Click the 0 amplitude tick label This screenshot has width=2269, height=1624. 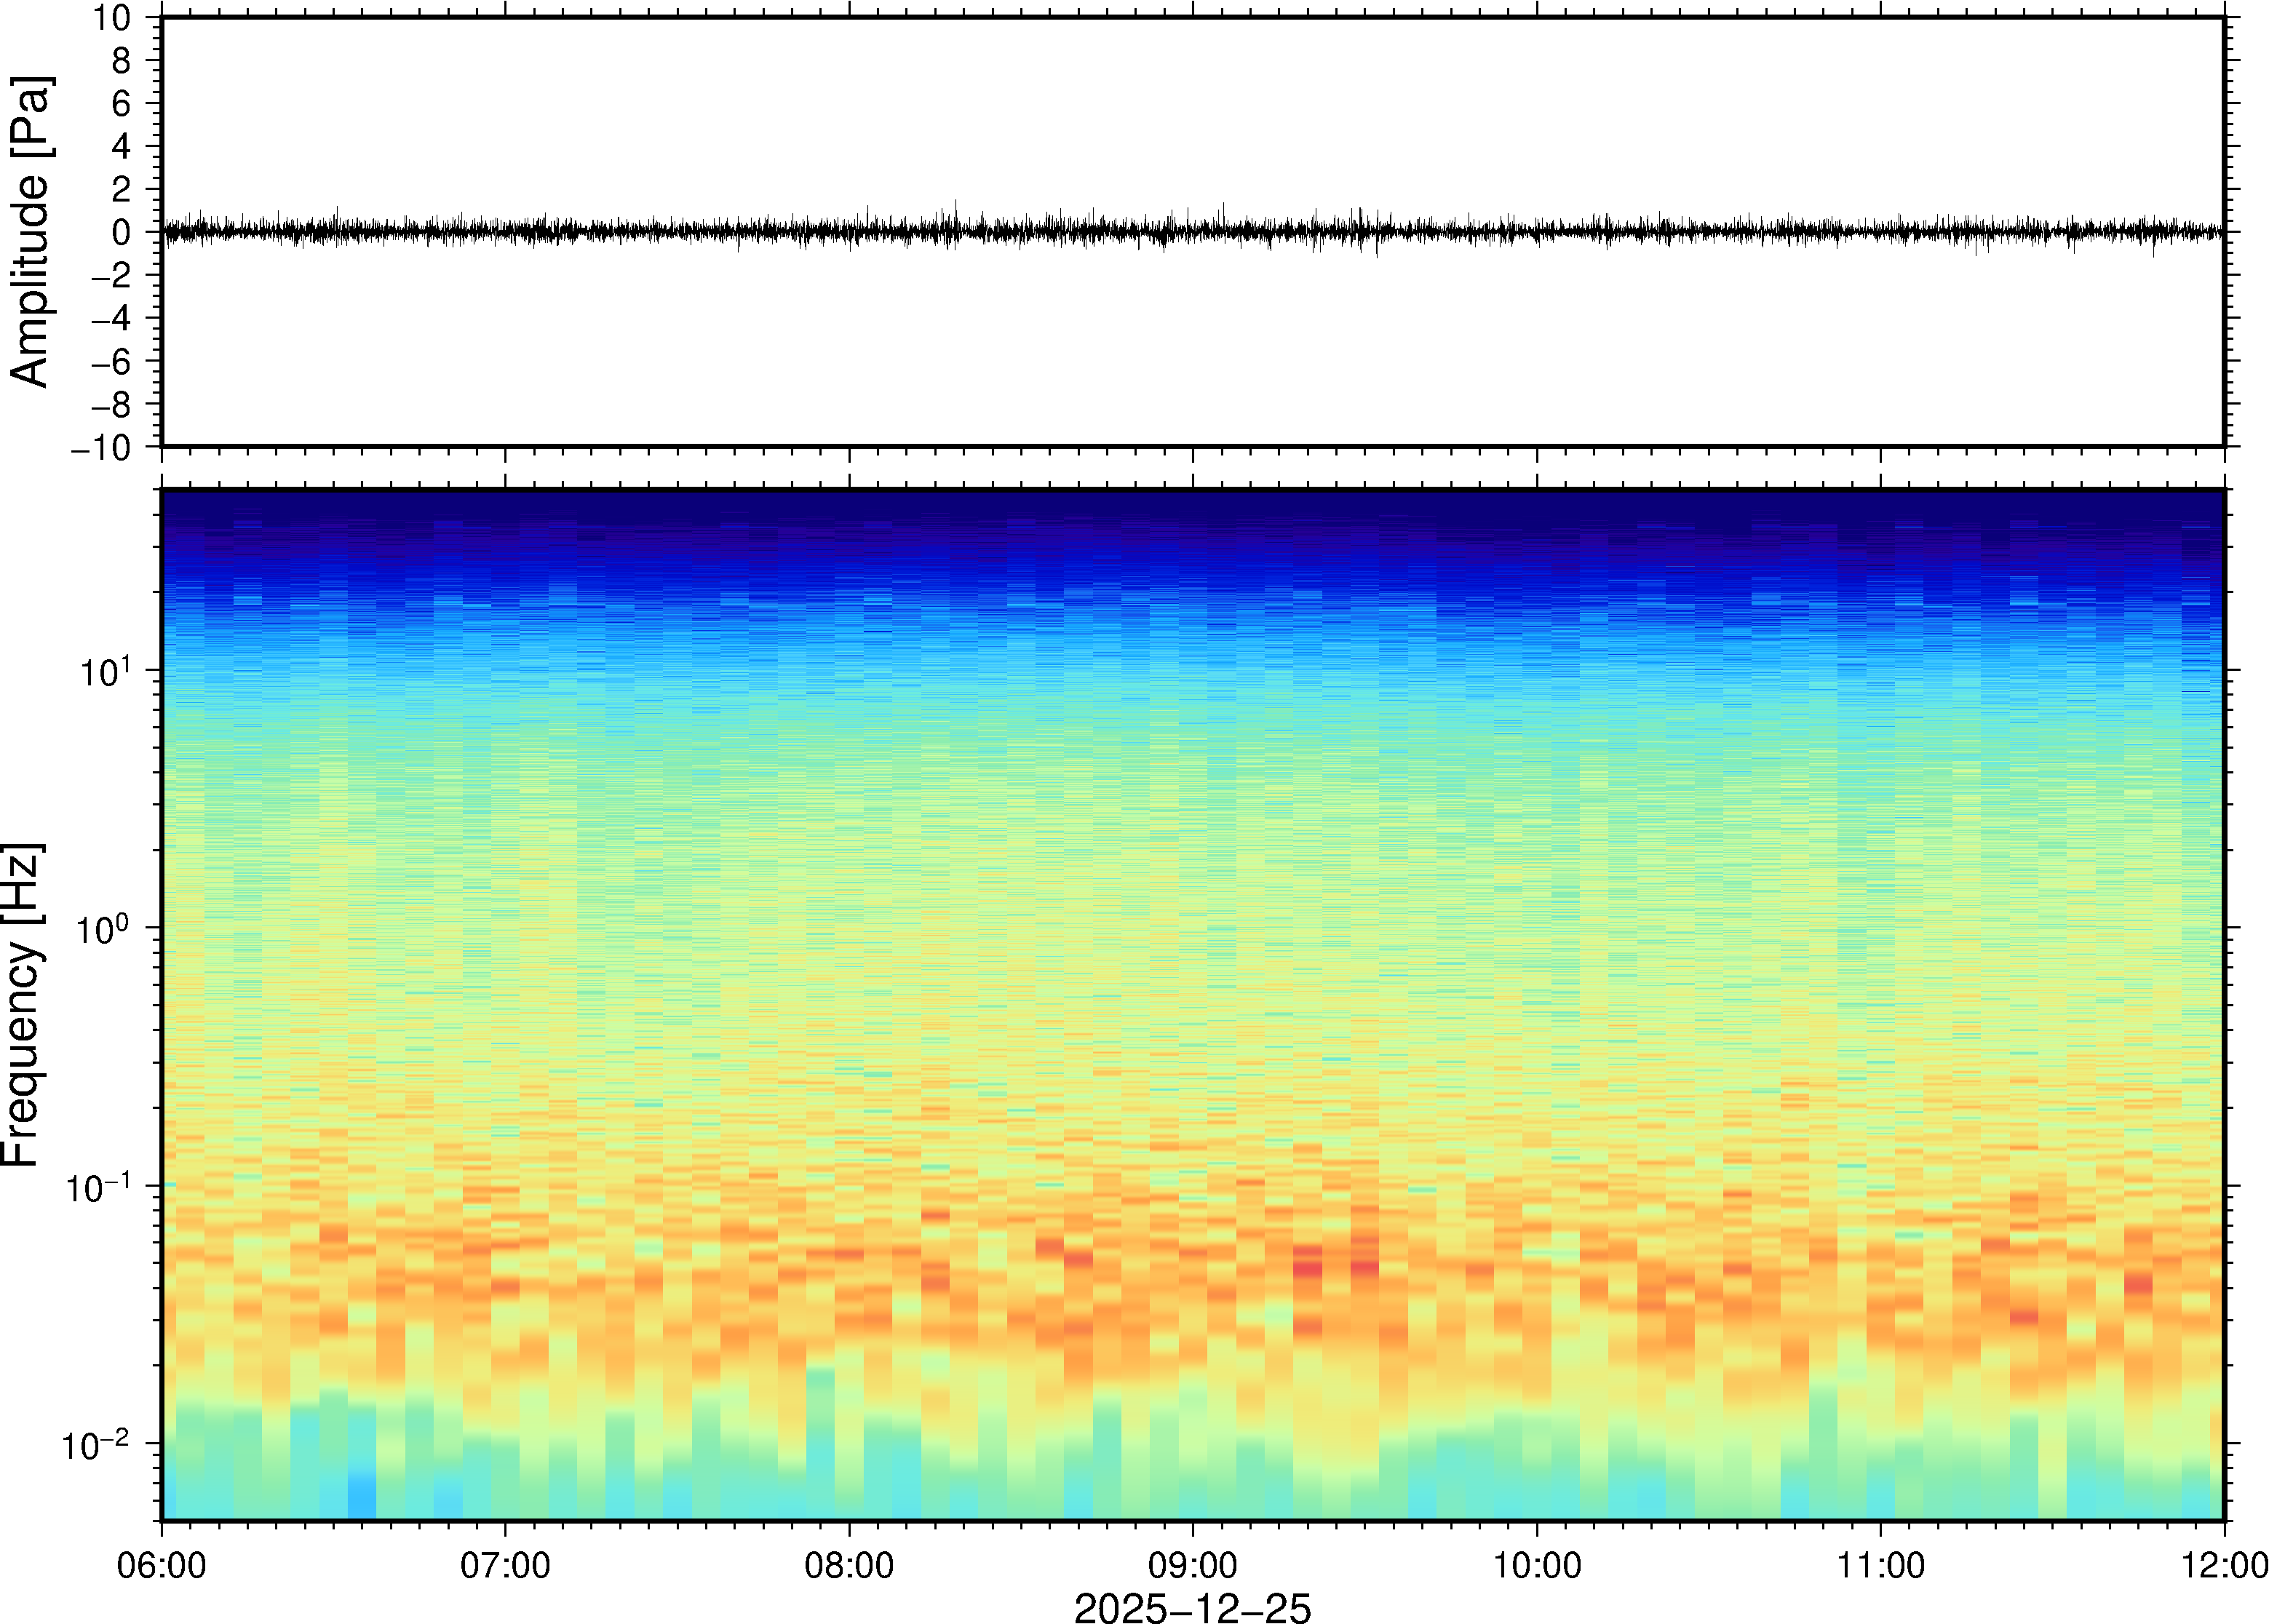[x=122, y=233]
